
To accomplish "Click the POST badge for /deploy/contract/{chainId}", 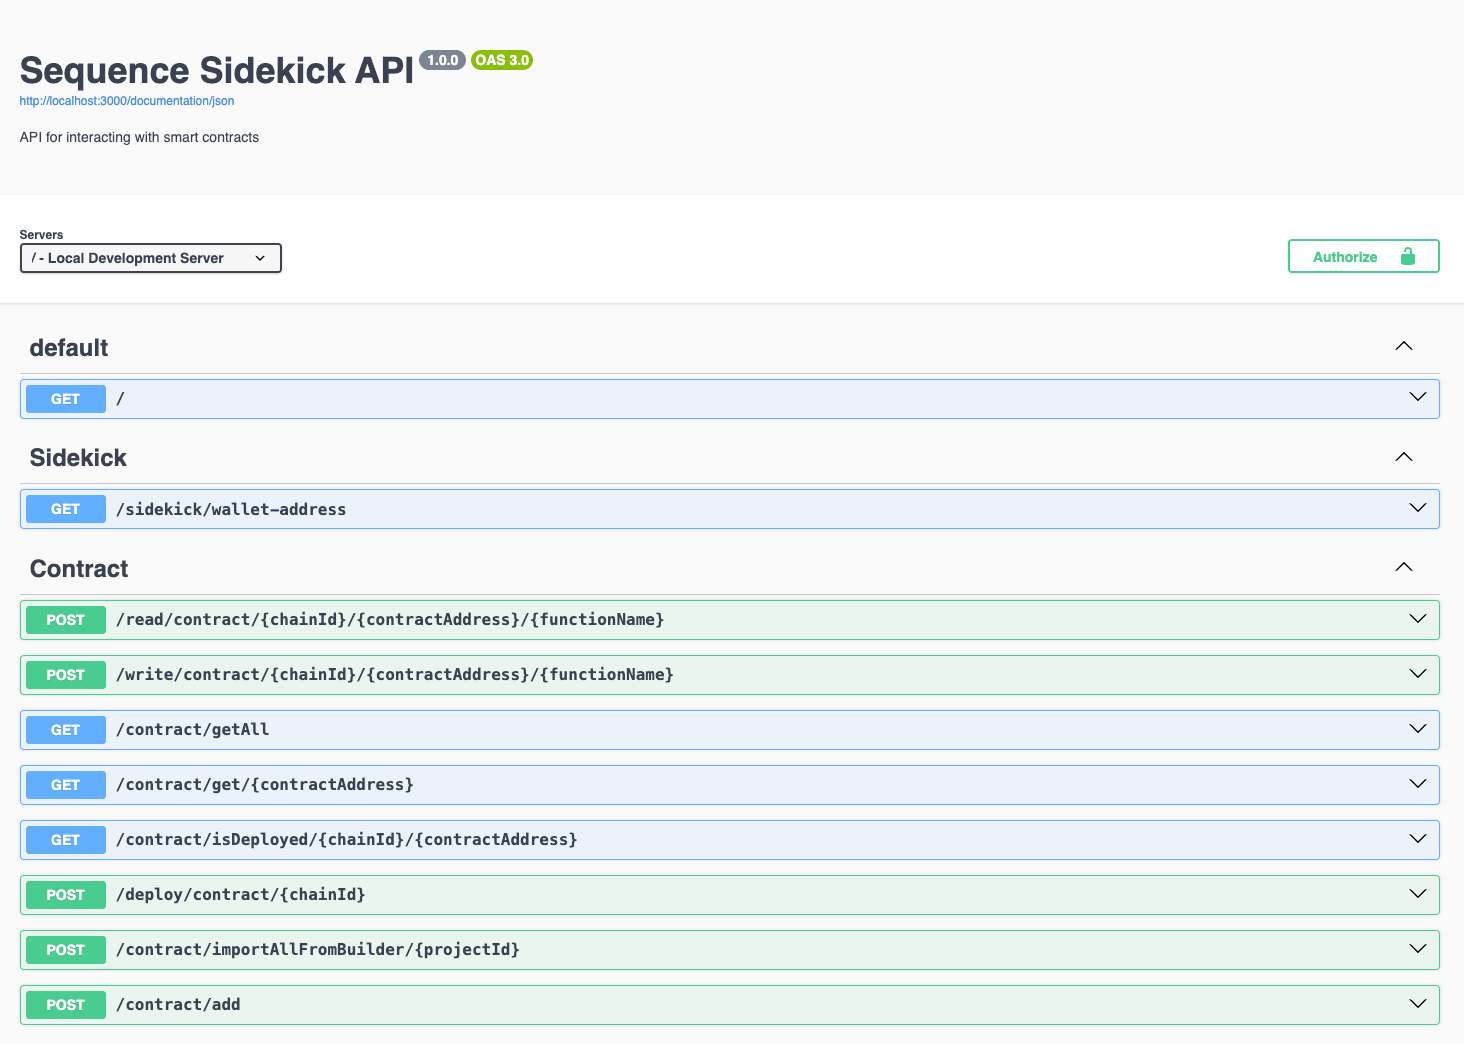I will [66, 895].
